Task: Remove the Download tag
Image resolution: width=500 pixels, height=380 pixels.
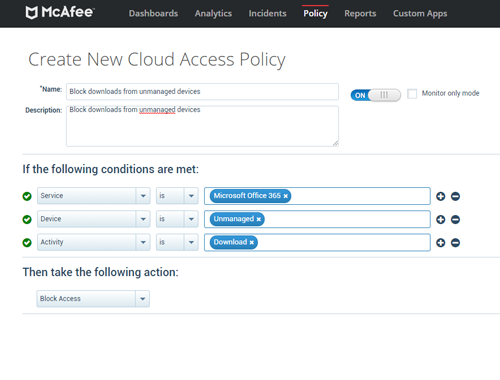Action: pyautogui.click(x=252, y=242)
